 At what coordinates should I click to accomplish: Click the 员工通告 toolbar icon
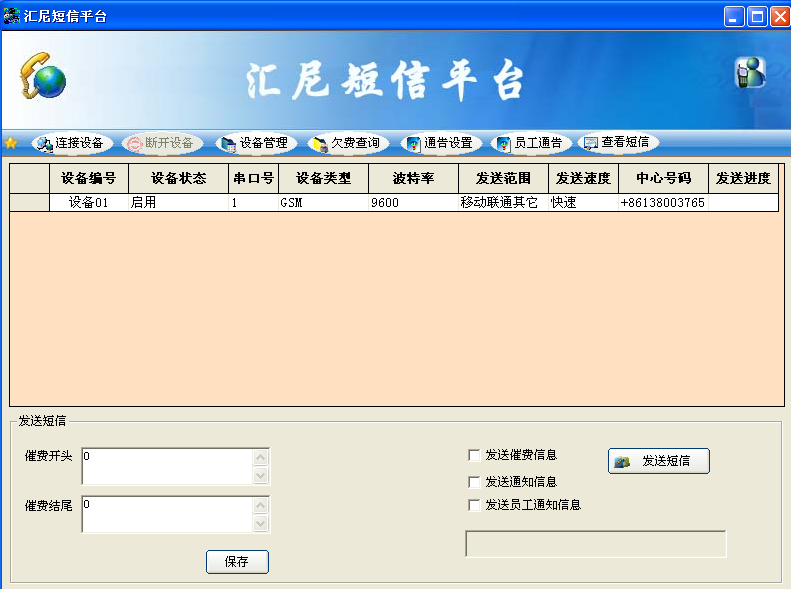tap(529, 143)
